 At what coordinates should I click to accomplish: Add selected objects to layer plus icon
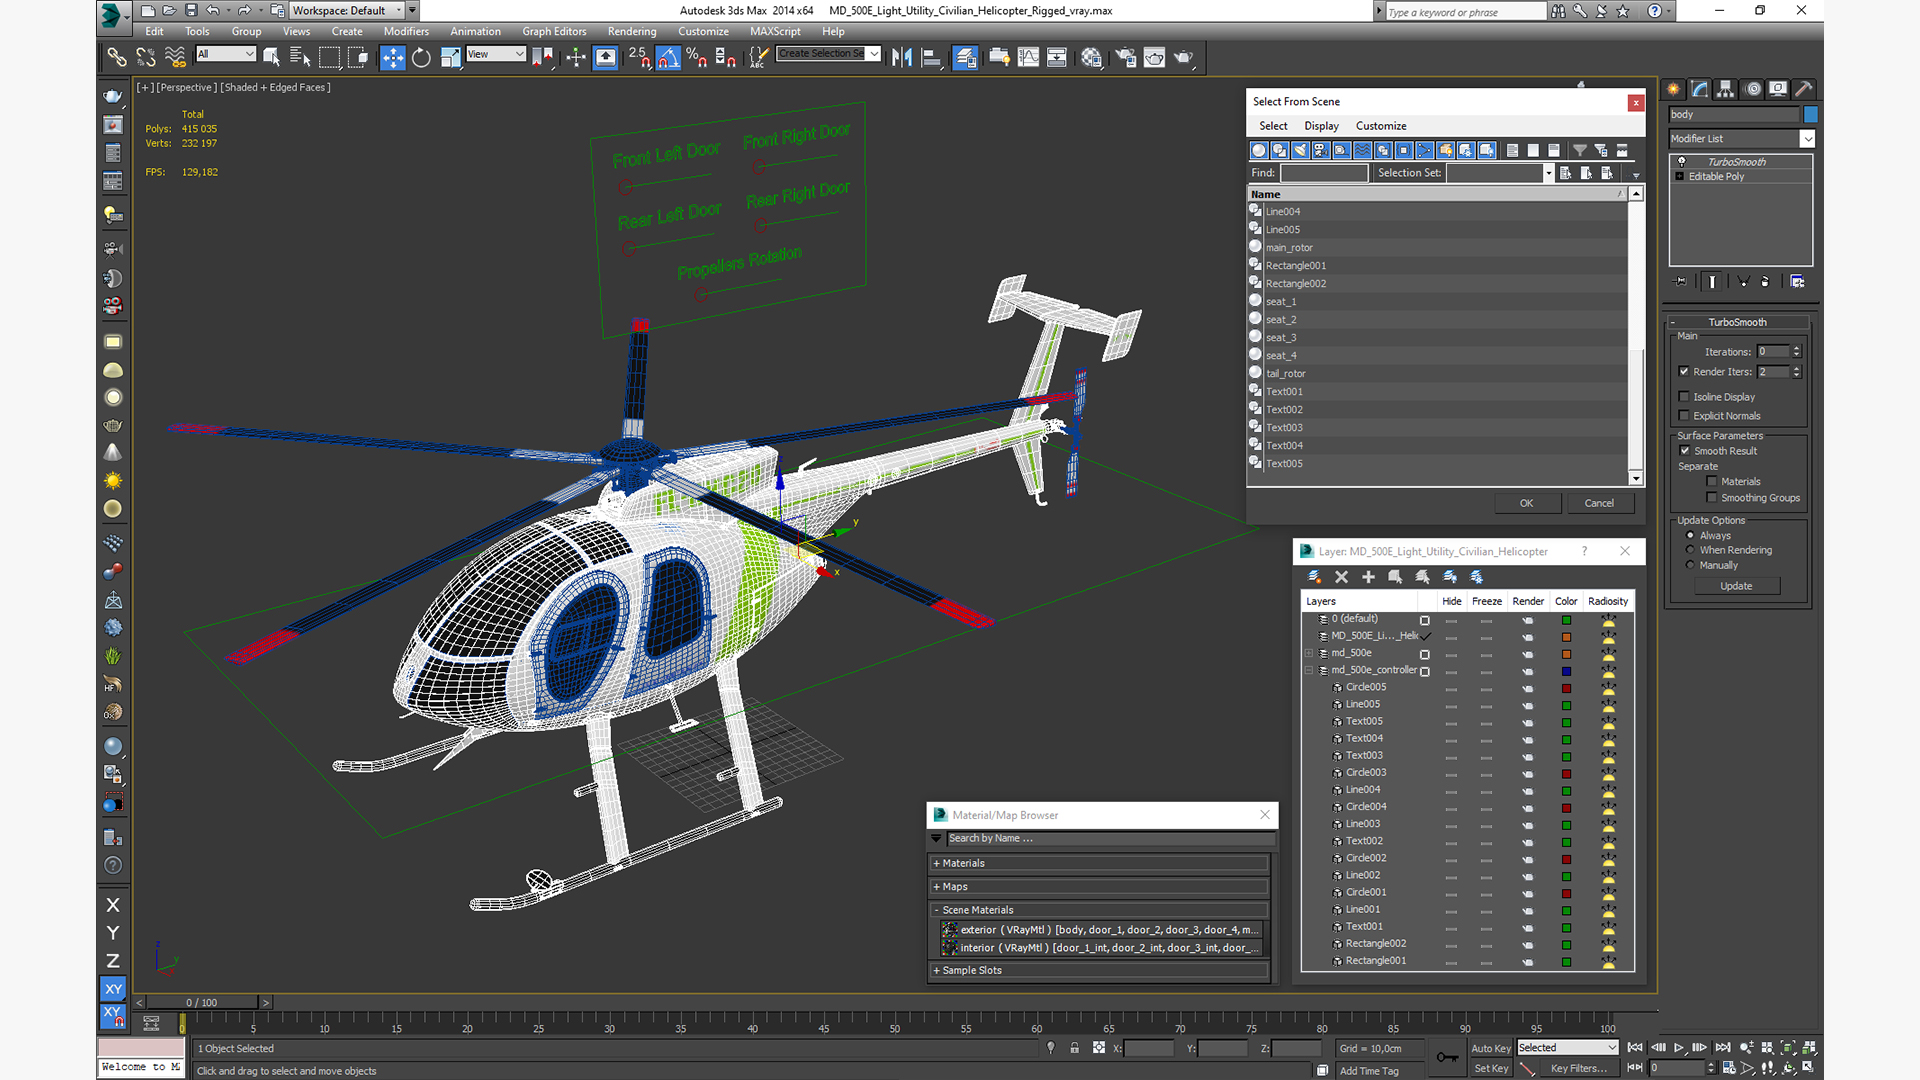(1368, 577)
